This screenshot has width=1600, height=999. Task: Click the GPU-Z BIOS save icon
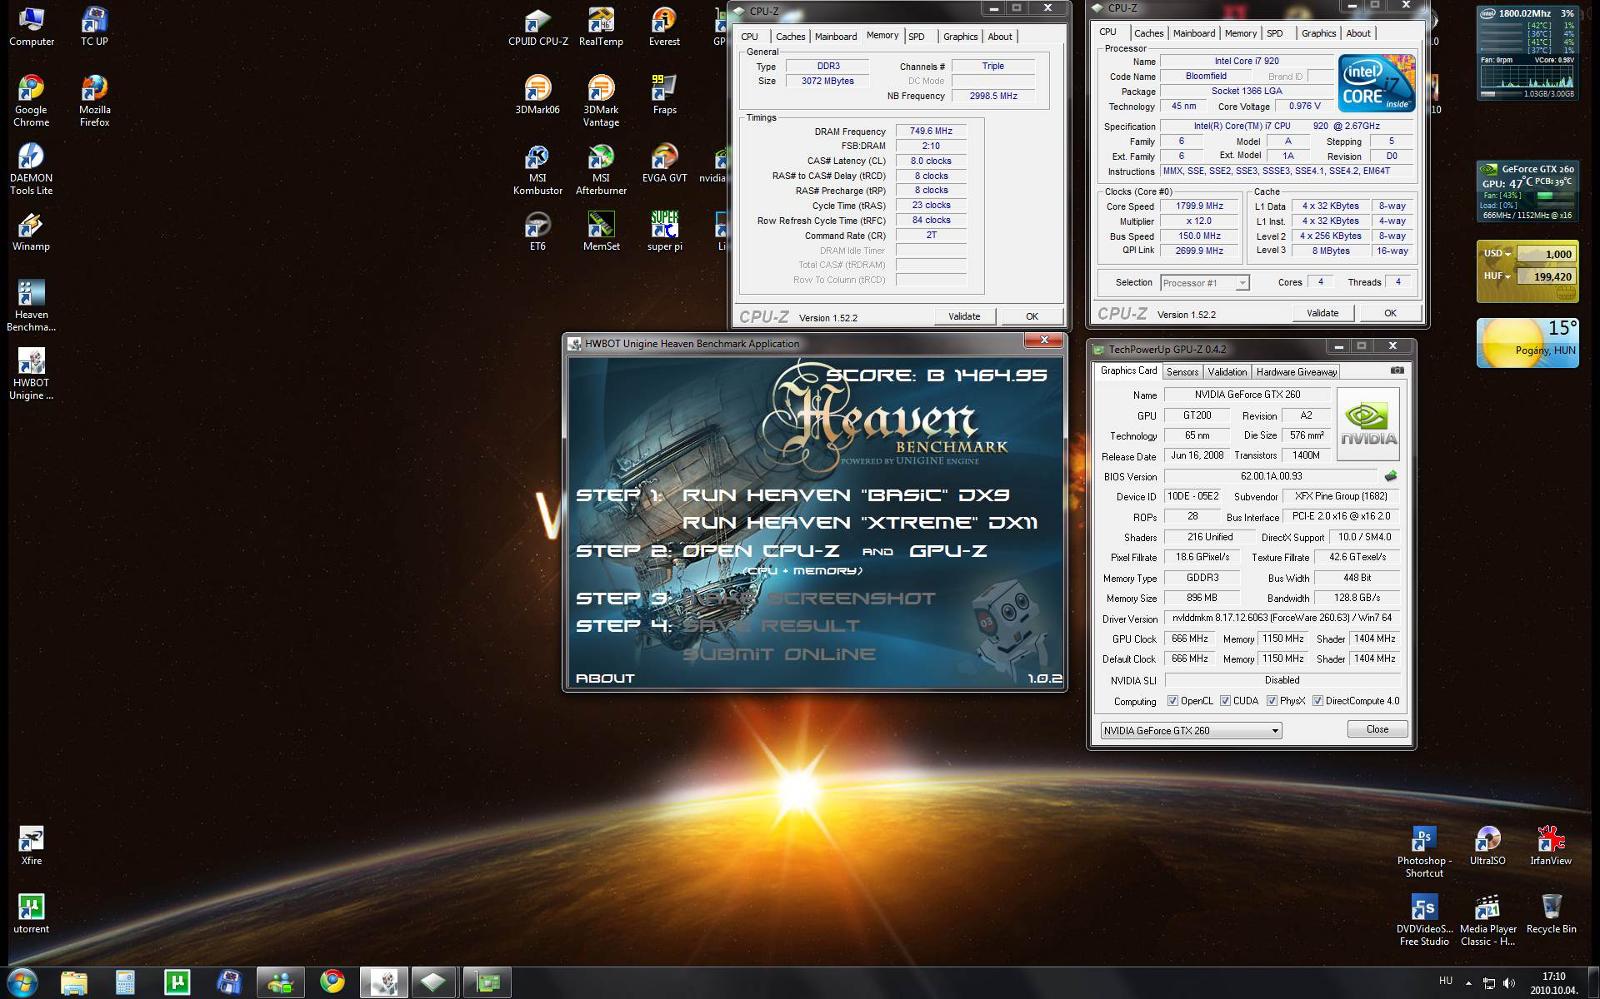1390,476
